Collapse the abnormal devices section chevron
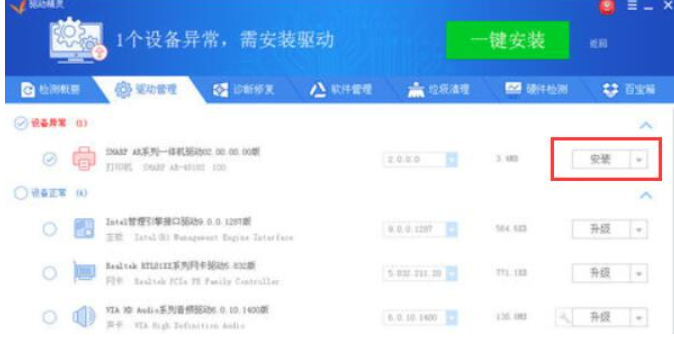This screenshot has width=674, height=360. (646, 125)
